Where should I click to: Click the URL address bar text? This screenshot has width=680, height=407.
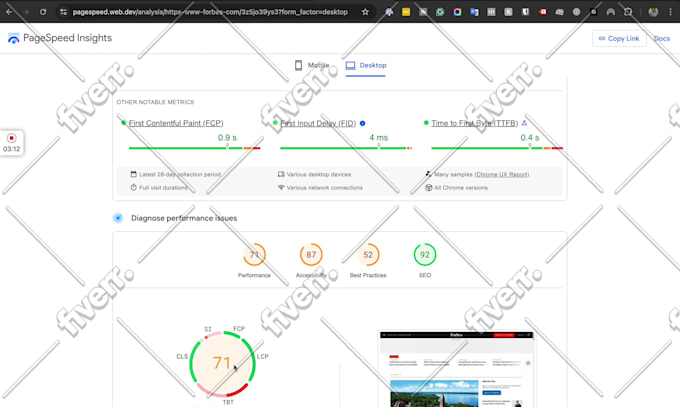[x=210, y=12]
